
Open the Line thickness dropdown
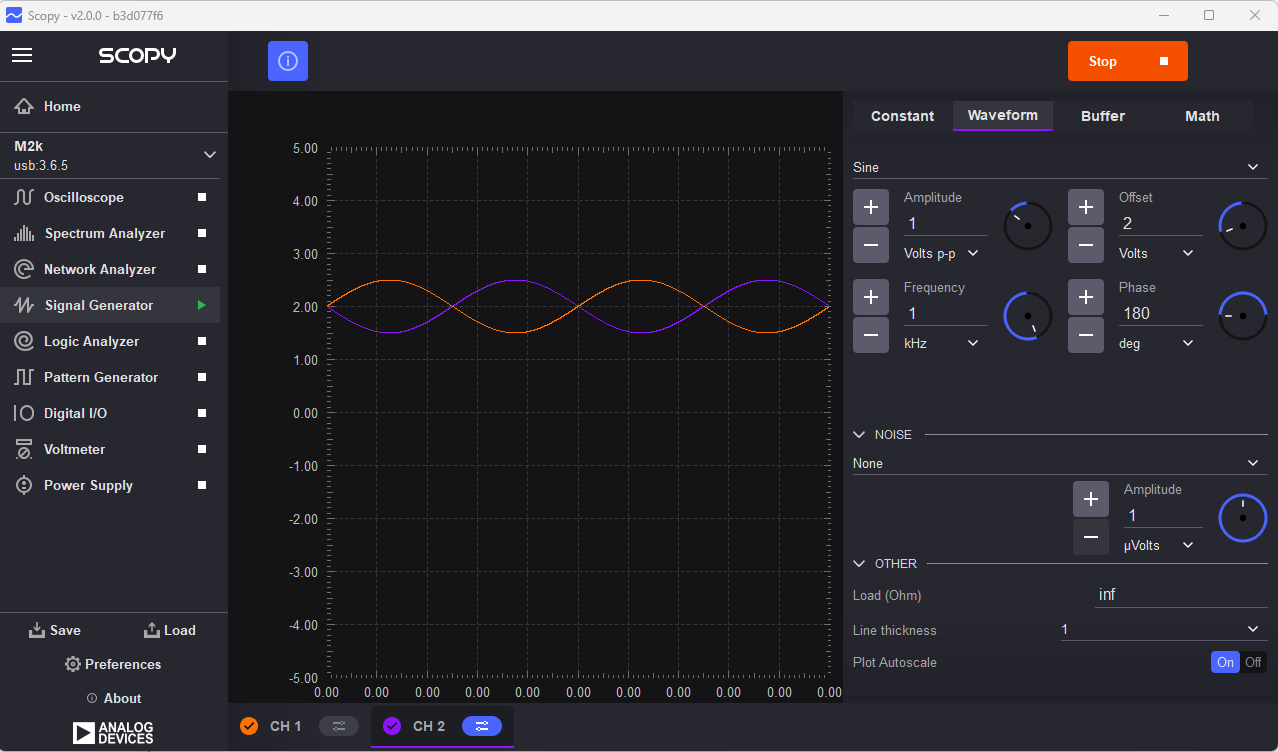[x=1164, y=629]
